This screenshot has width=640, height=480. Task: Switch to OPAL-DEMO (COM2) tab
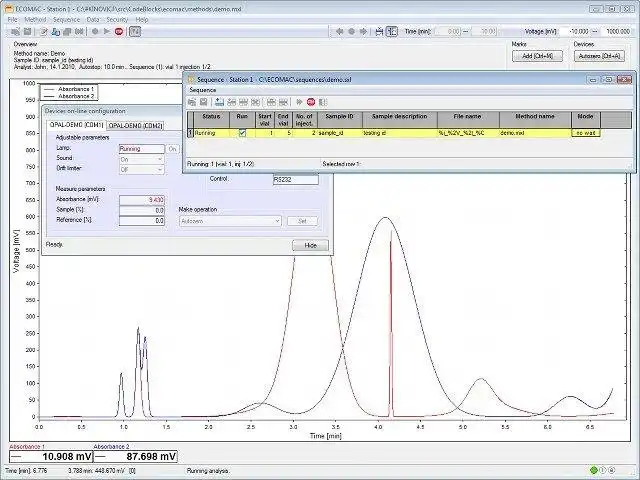(x=136, y=126)
